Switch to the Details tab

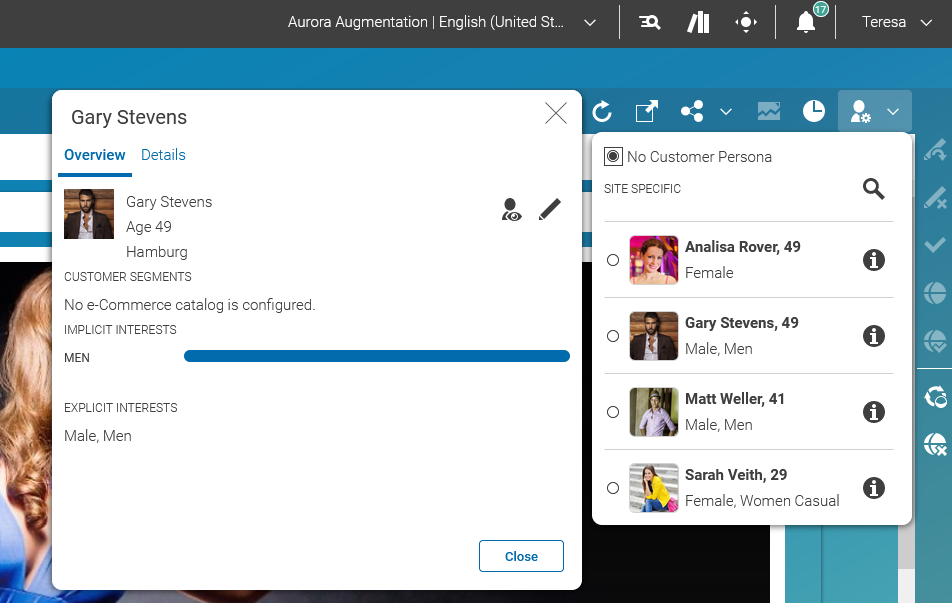163,155
